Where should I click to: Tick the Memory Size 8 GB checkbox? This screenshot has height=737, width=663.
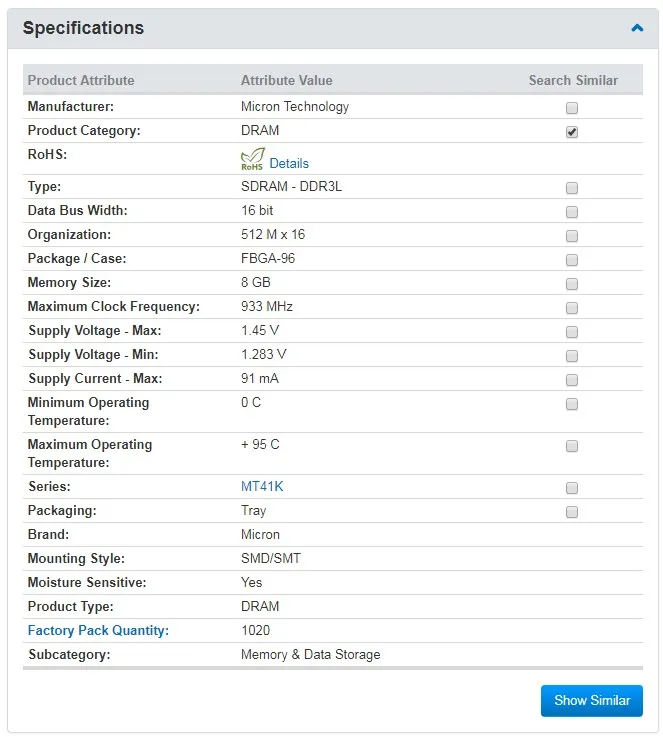point(572,284)
